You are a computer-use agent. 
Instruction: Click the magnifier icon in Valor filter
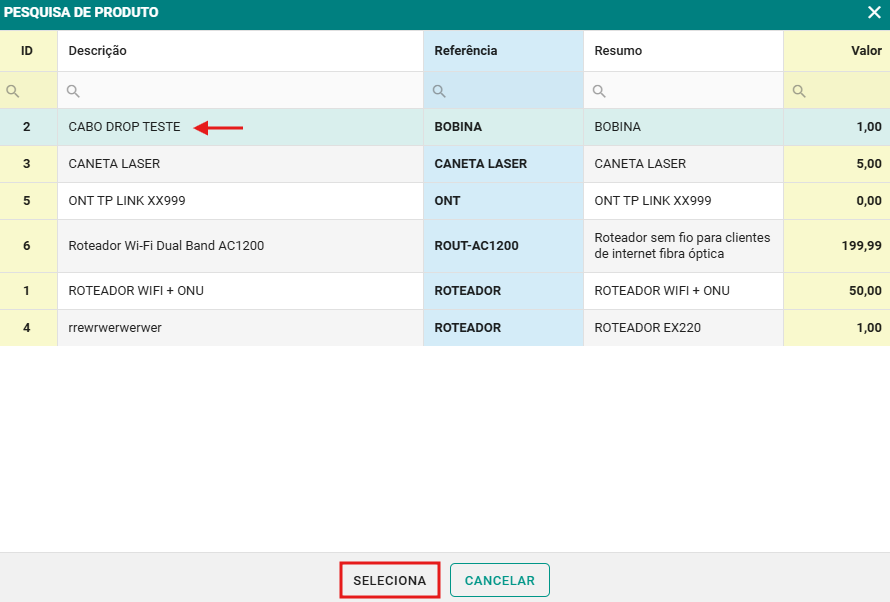click(x=798, y=91)
